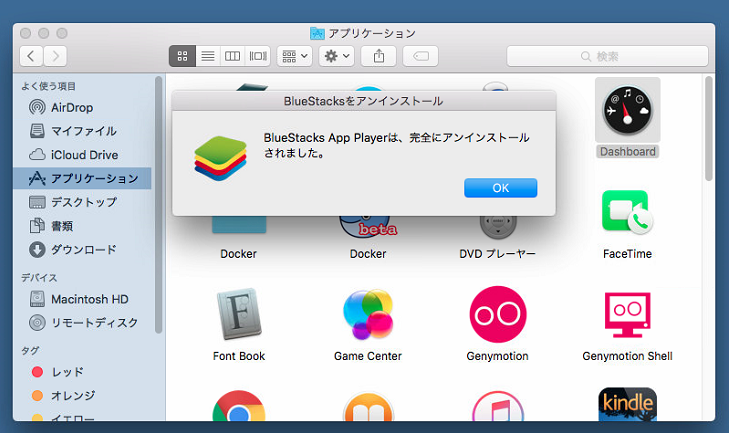Switch Finder to cover flow view
The width and height of the screenshot is (729, 433).
[x=258, y=56]
